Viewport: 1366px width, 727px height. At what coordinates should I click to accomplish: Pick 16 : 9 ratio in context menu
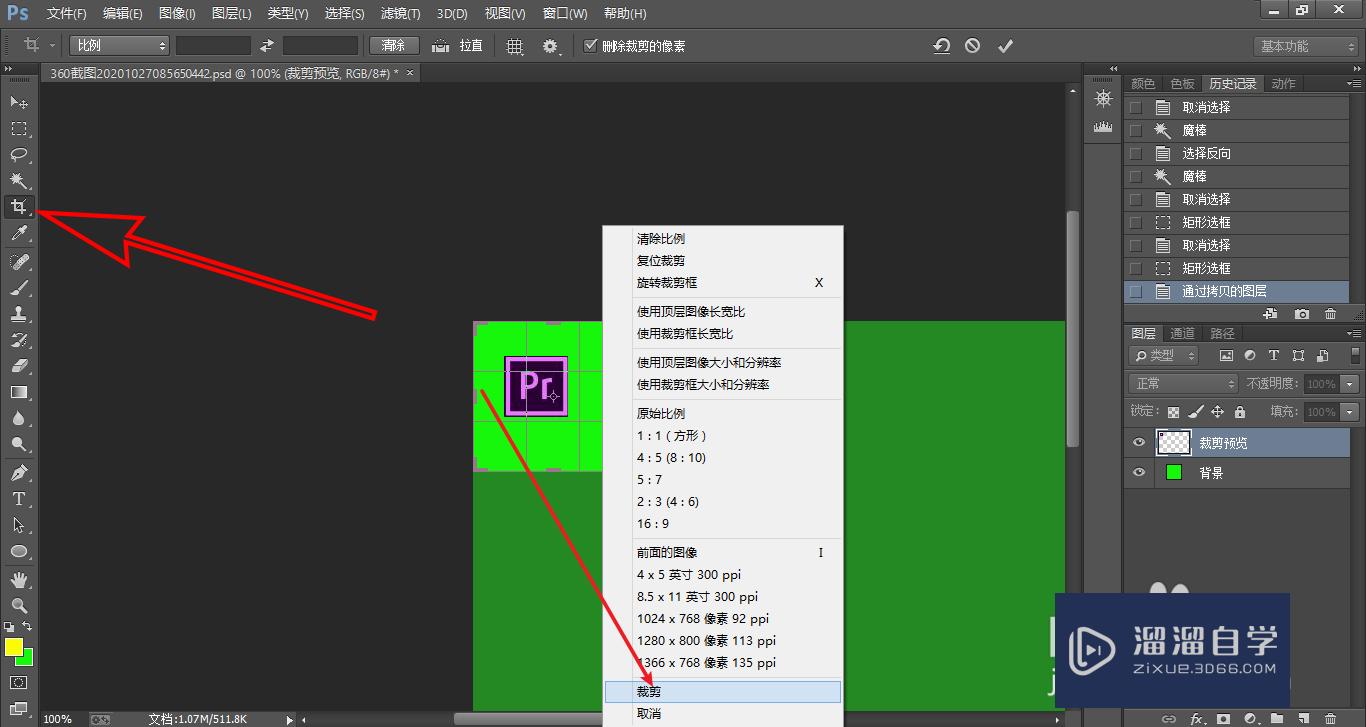[723, 523]
